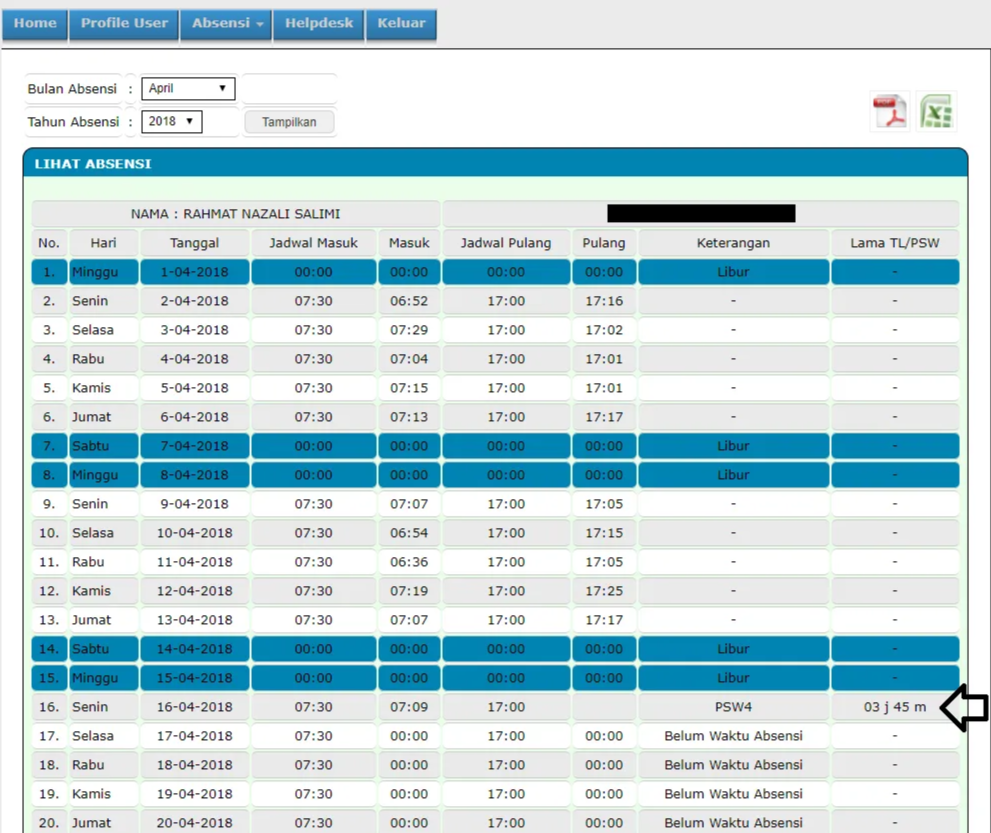Export attendance as Excel icon
This screenshot has height=833, width=991.
click(936, 112)
